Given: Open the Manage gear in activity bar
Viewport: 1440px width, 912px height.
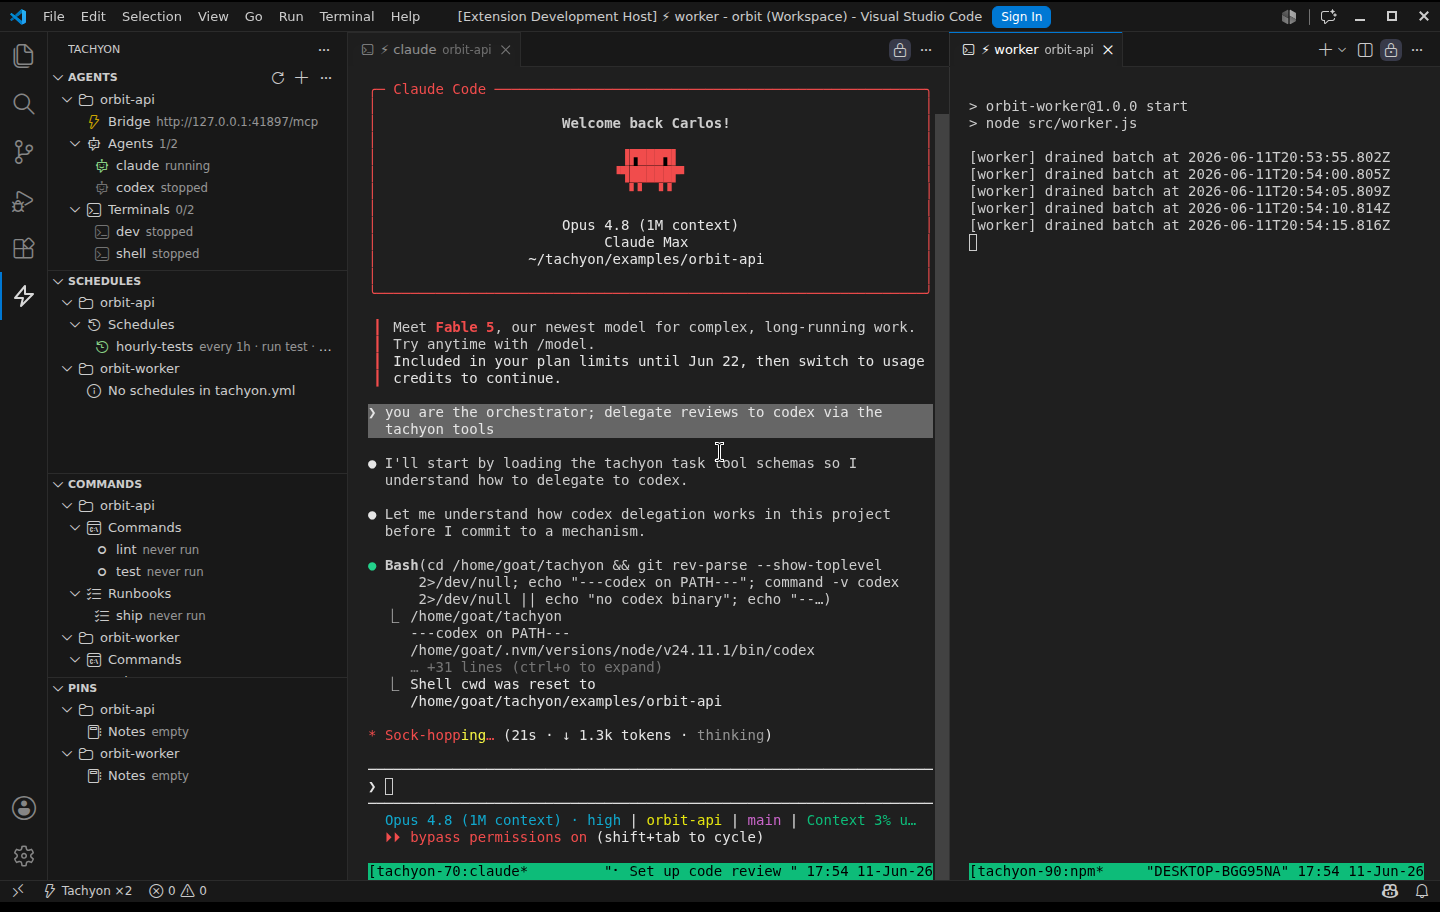Looking at the screenshot, I should pyautogui.click(x=23, y=856).
